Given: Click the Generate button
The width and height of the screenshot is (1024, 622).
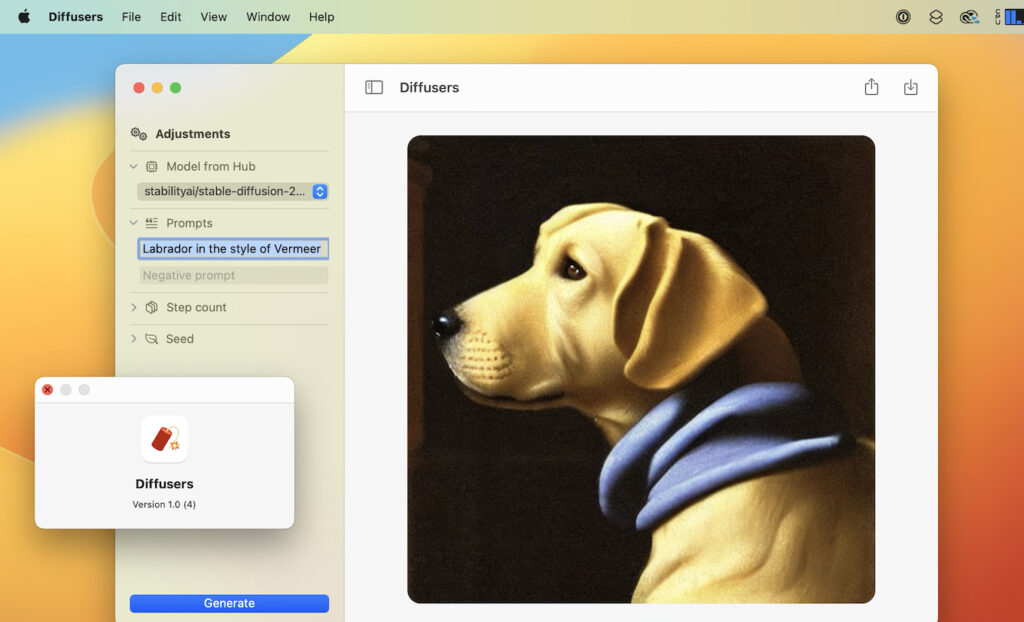Looking at the screenshot, I should tap(229, 603).
